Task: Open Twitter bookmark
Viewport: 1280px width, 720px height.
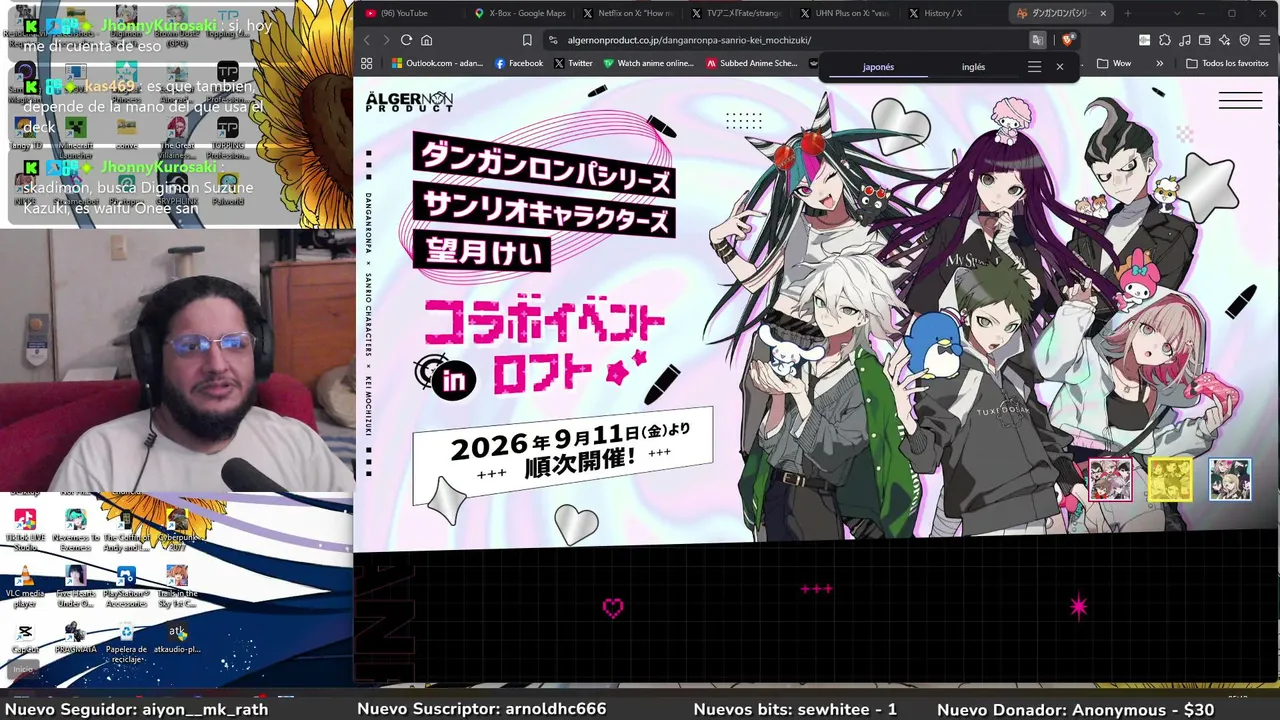Action: 573,63
